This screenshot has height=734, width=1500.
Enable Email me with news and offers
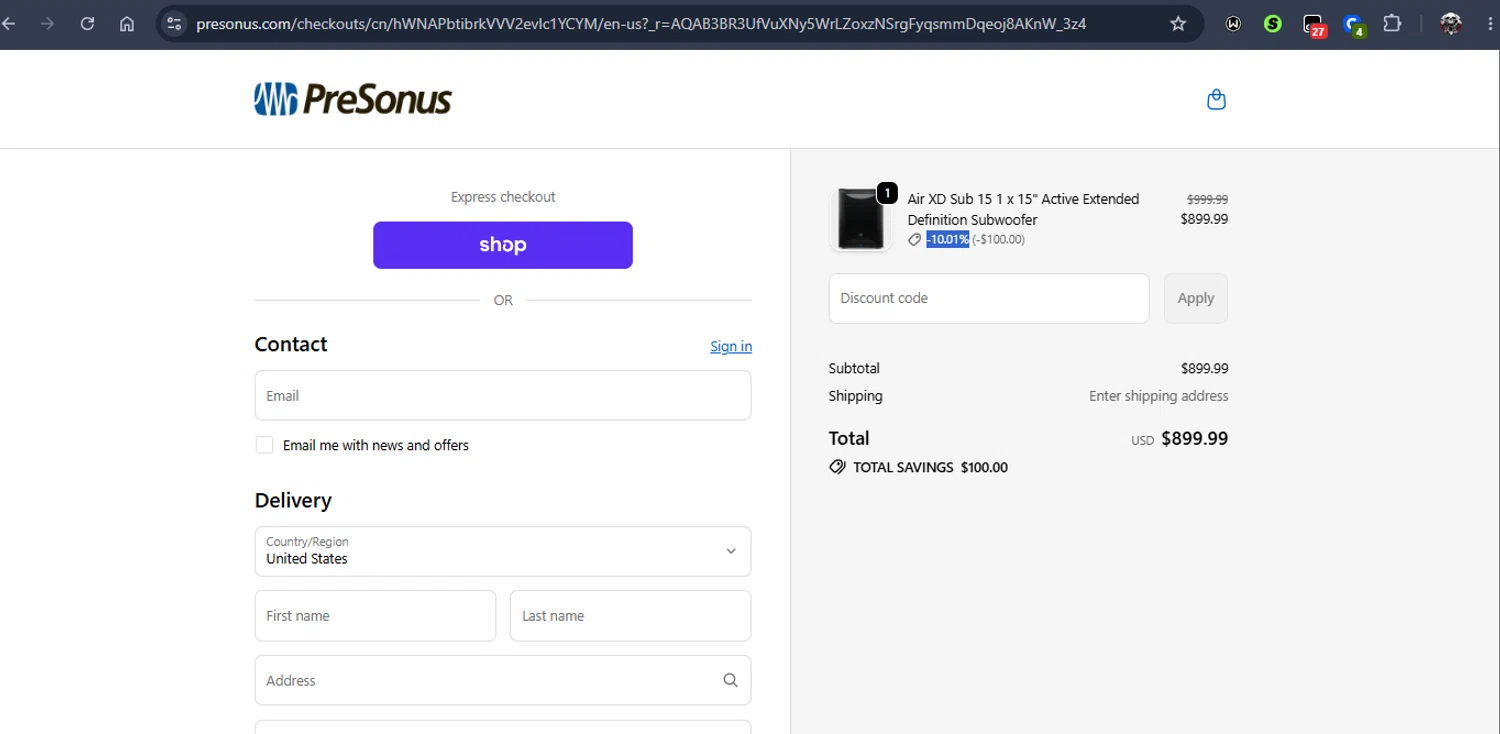pos(264,445)
